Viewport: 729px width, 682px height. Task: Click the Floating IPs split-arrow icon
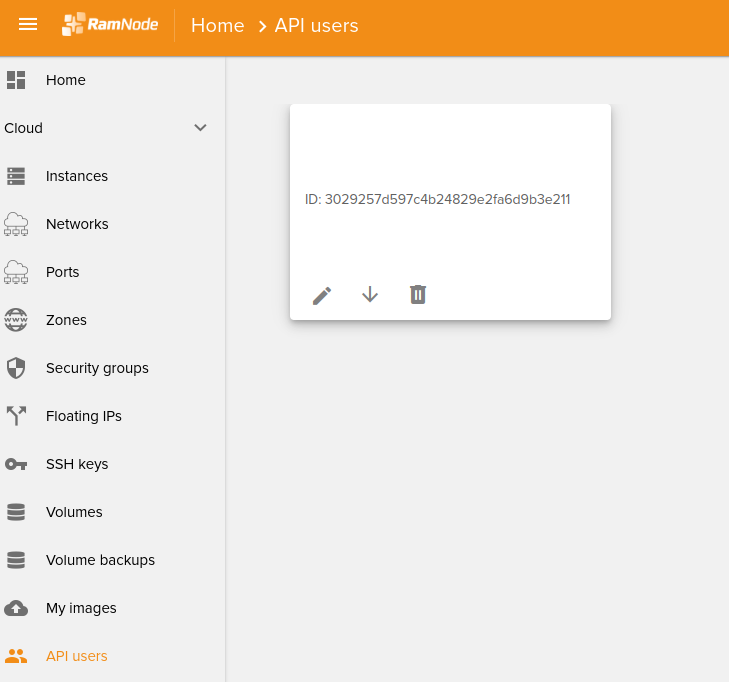16,416
